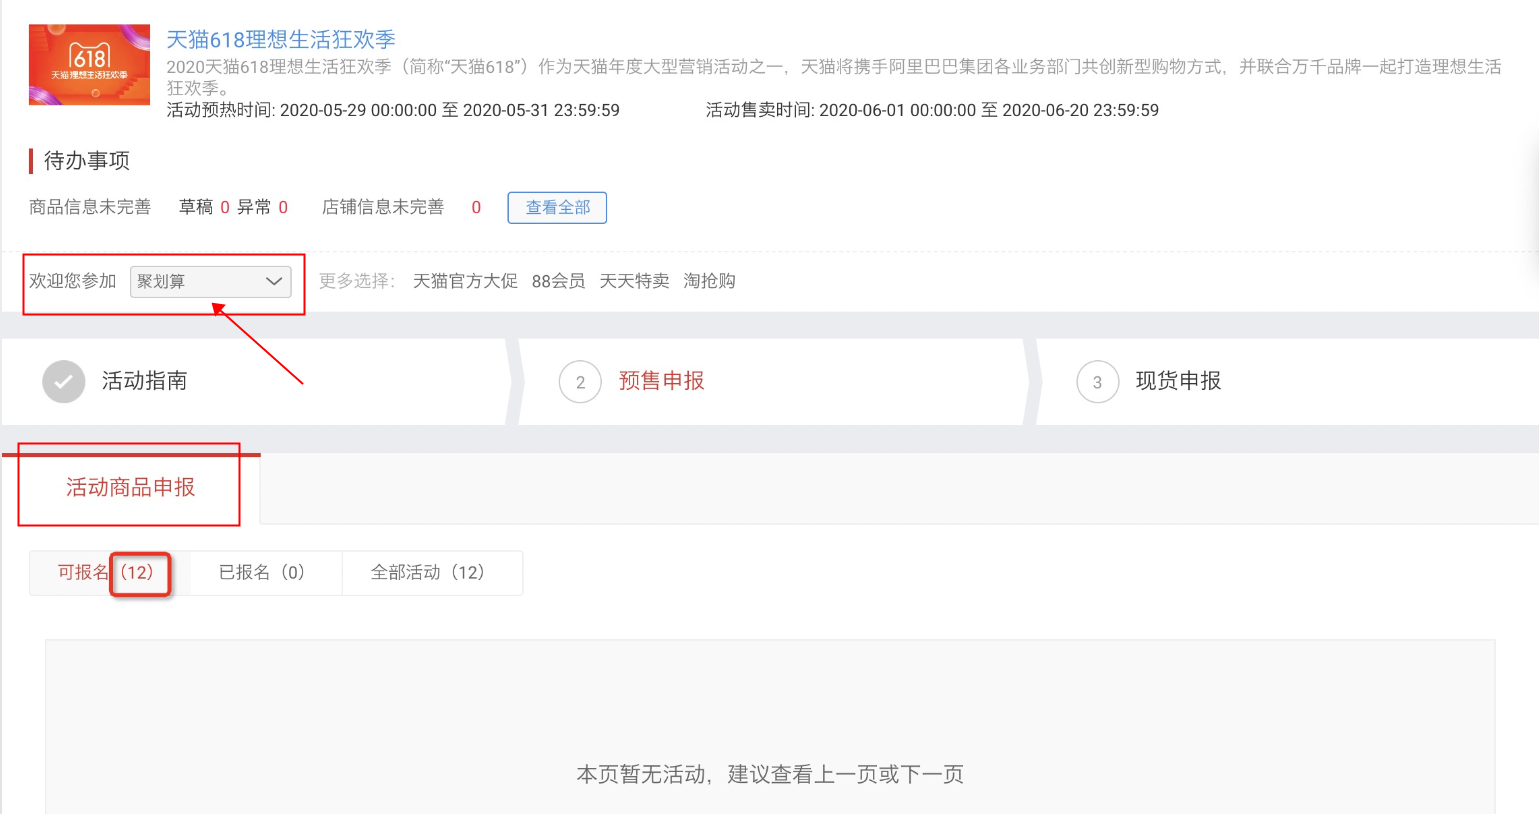Click the step 2 circle icon
1539x814 pixels.
click(580, 382)
